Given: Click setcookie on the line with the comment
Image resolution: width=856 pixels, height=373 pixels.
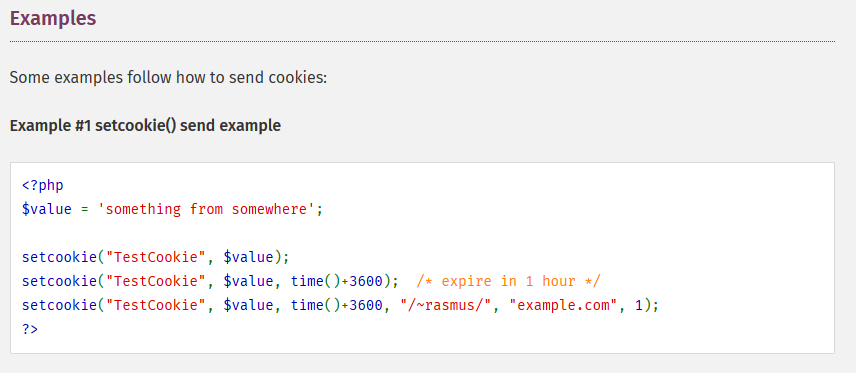Looking at the screenshot, I should (x=60, y=281).
